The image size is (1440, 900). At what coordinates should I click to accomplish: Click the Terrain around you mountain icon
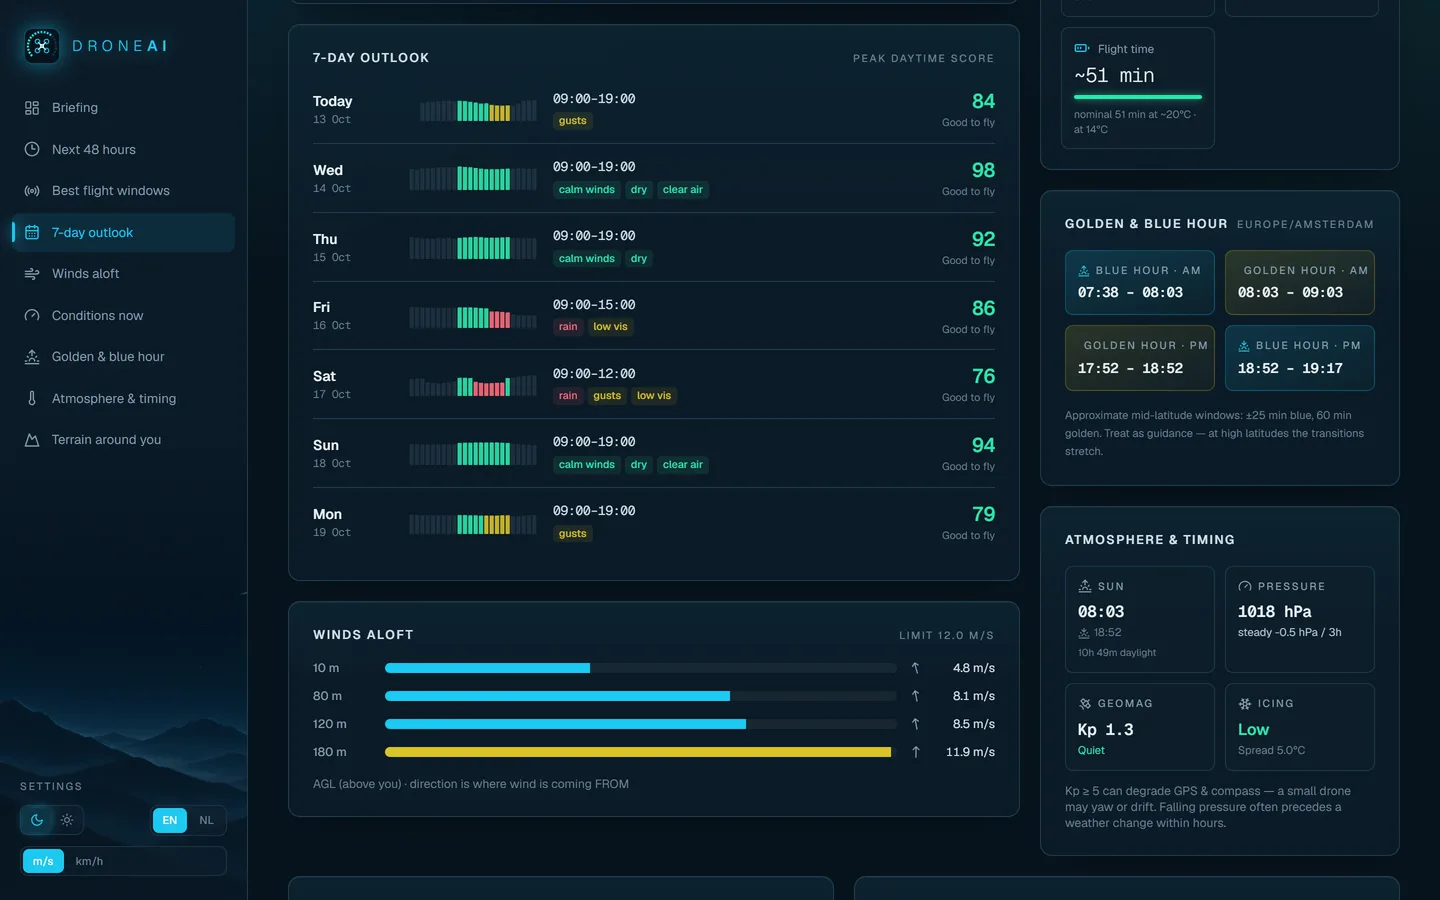click(x=32, y=440)
